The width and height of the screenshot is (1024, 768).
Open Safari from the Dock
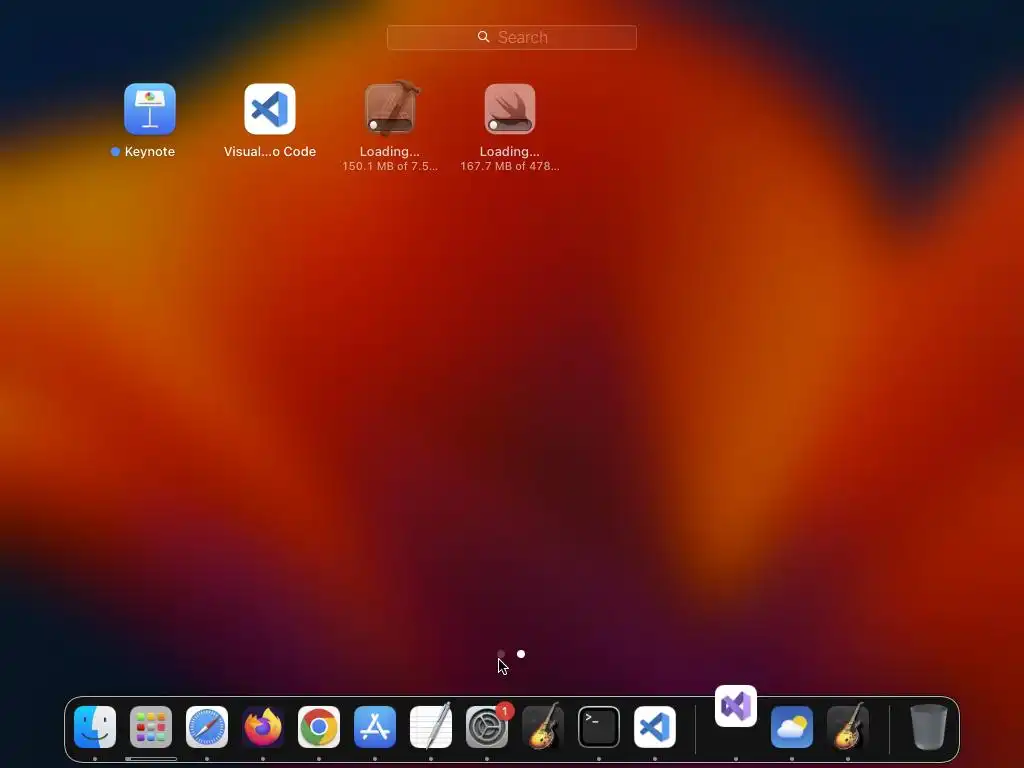(207, 727)
